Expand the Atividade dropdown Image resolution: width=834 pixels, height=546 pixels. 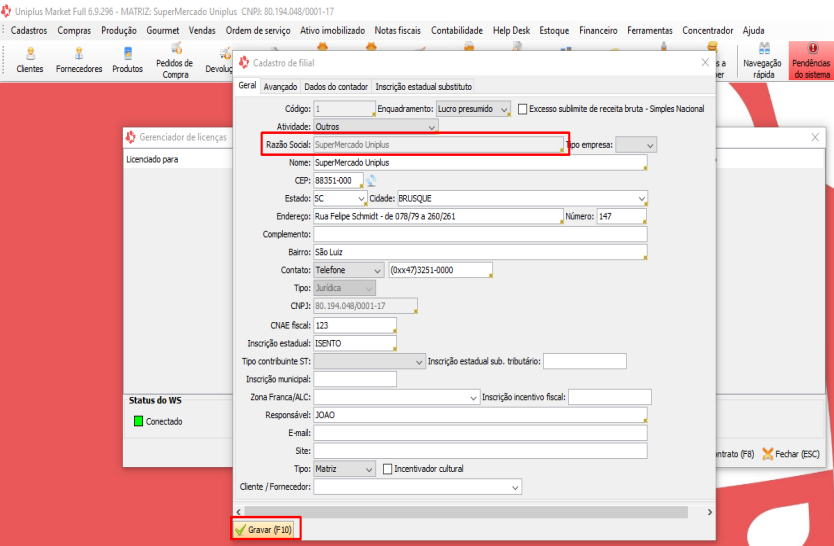point(376,127)
